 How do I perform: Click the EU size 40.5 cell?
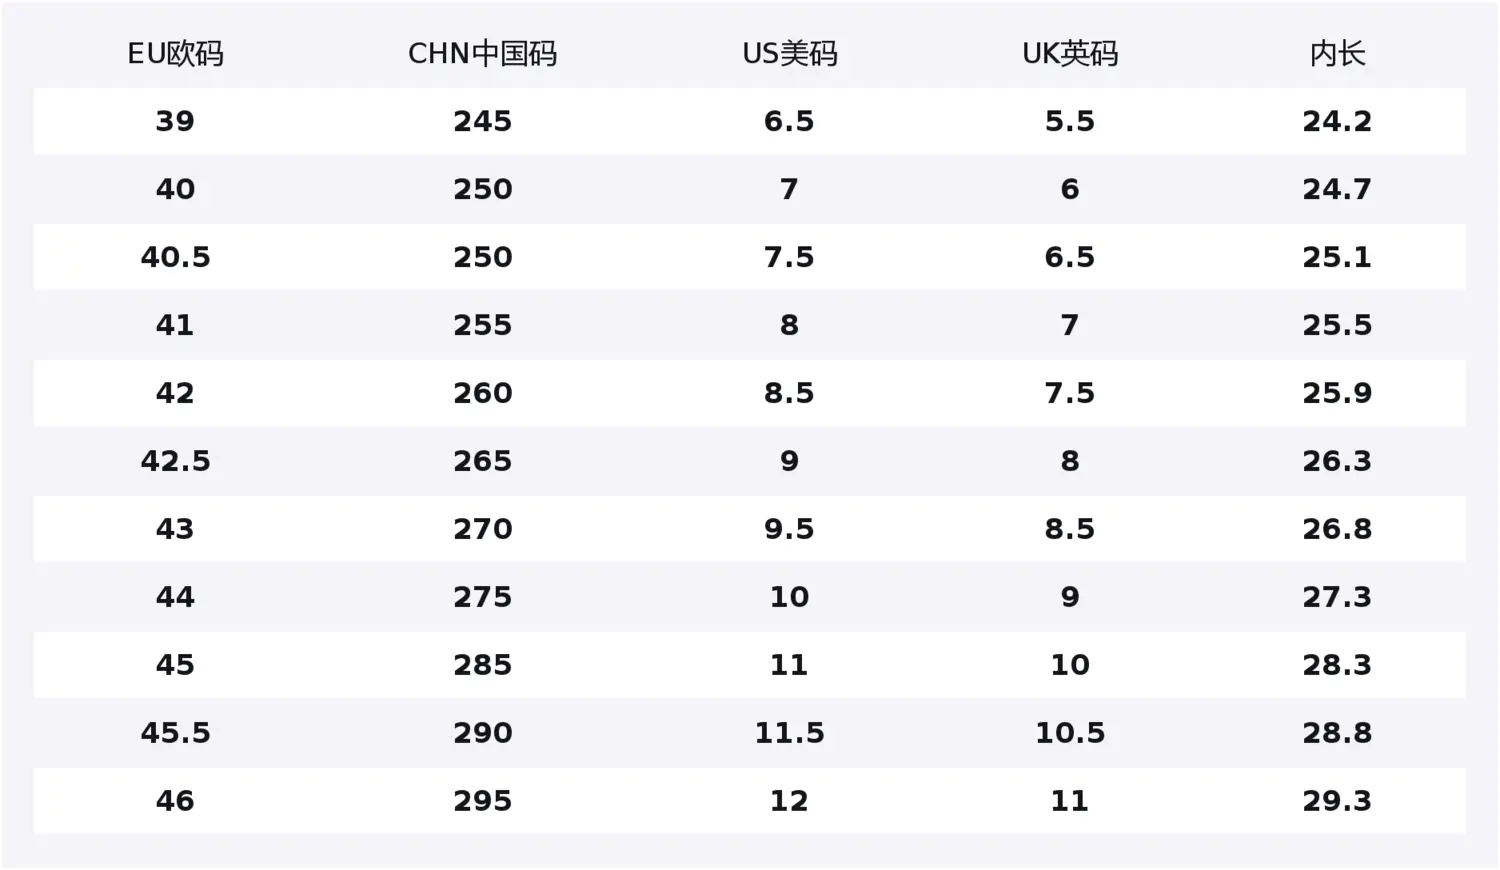tap(175, 257)
